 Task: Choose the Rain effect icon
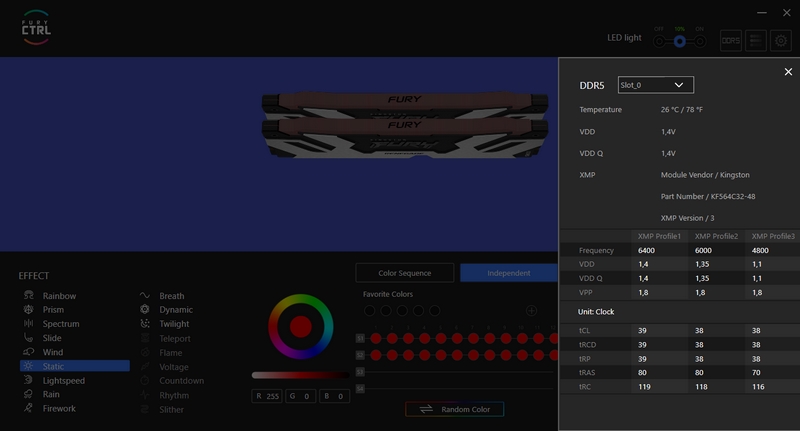click(x=29, y=394)
